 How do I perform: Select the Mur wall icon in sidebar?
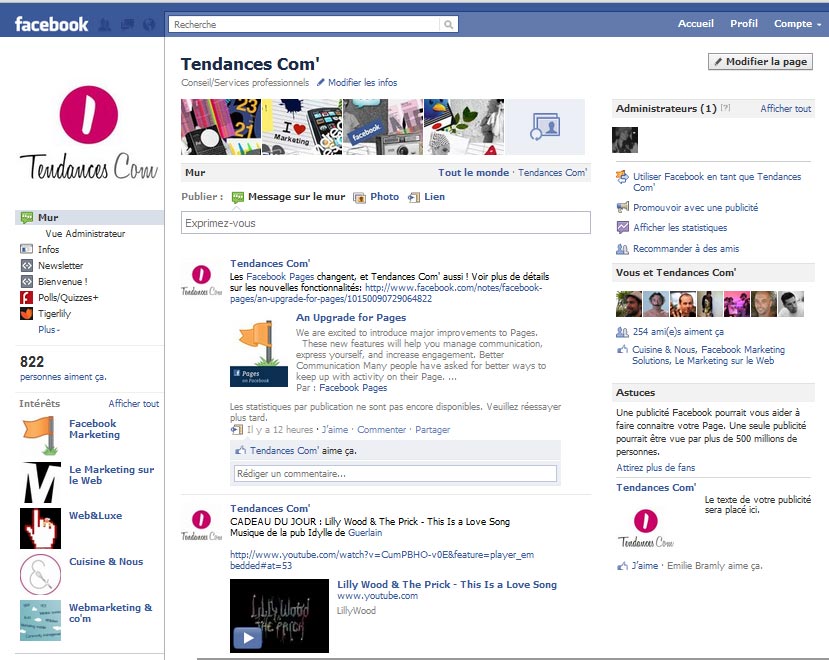click(26, 217)
